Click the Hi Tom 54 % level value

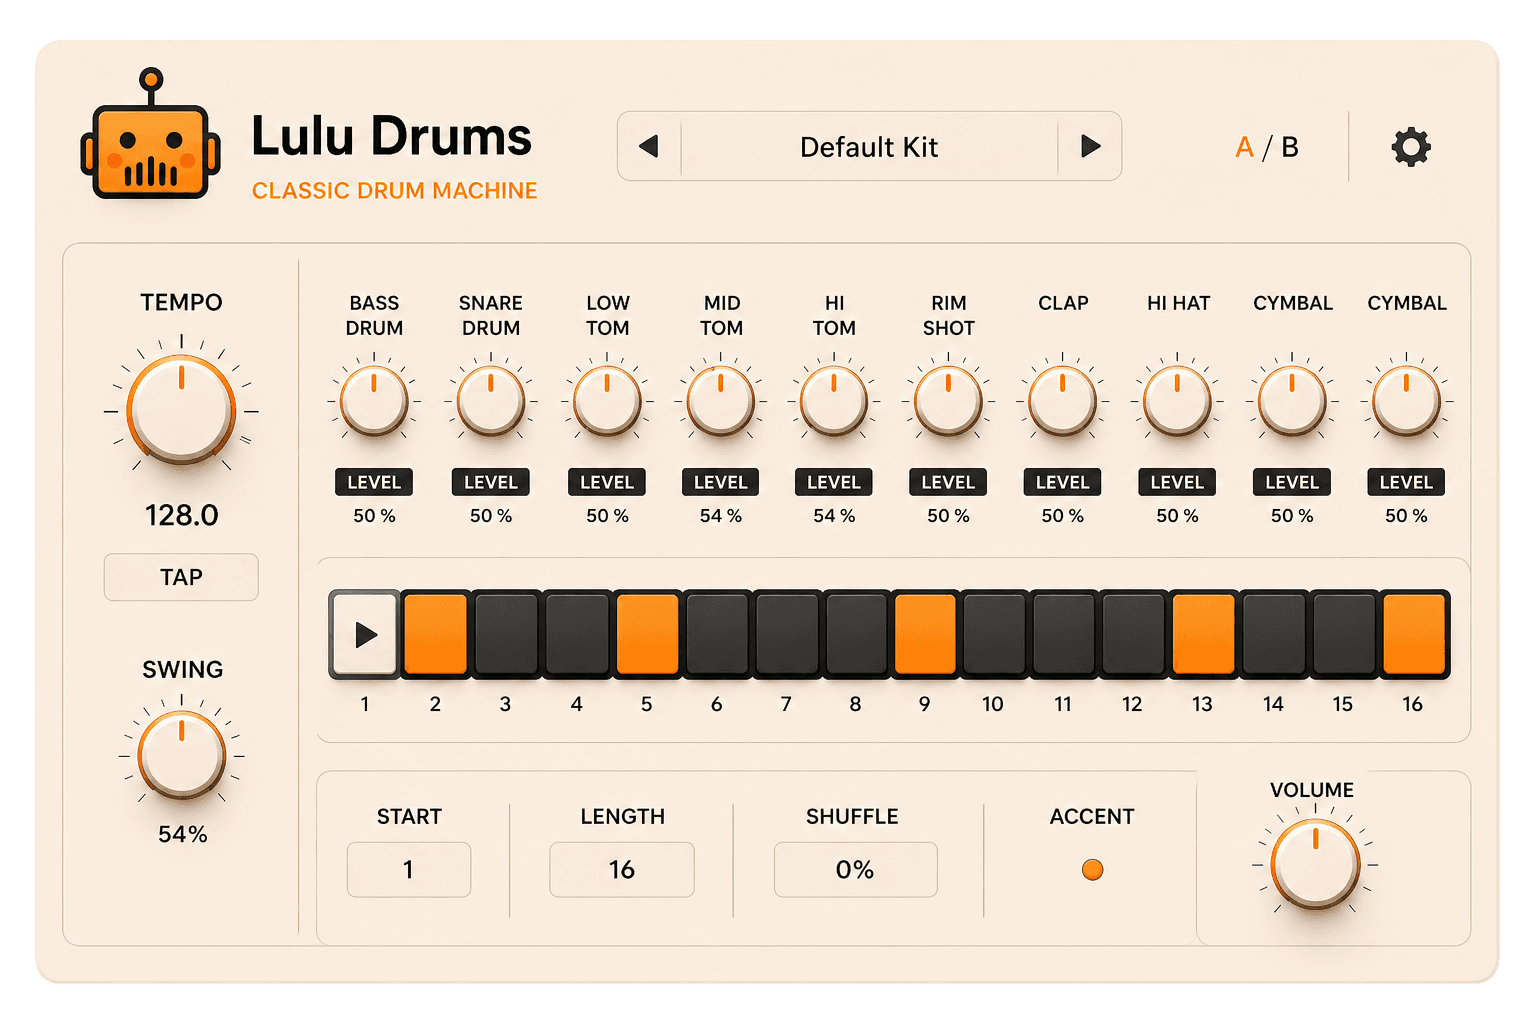[x=834, y=516]
